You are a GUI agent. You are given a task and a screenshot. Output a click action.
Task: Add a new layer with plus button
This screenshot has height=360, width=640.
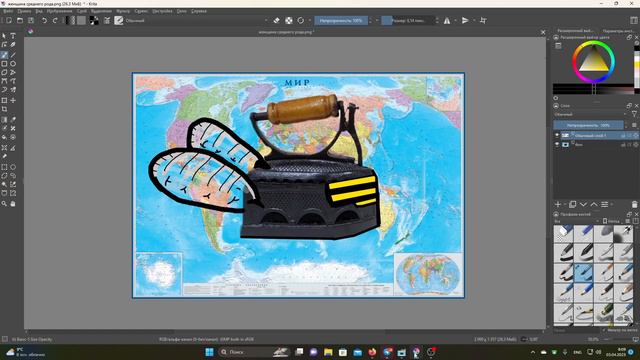(x=558, y=204)
